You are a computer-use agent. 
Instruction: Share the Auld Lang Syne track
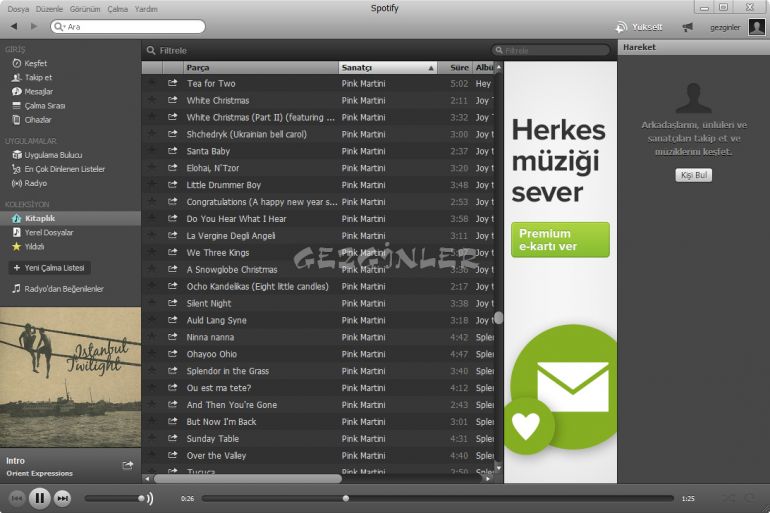pyautogui.click(x=172, y=320)
